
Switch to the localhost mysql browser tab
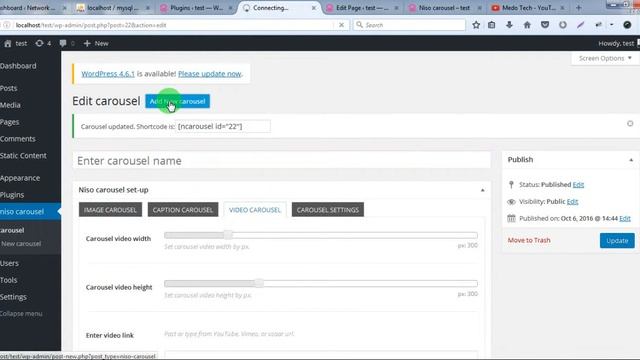[113, 8]
